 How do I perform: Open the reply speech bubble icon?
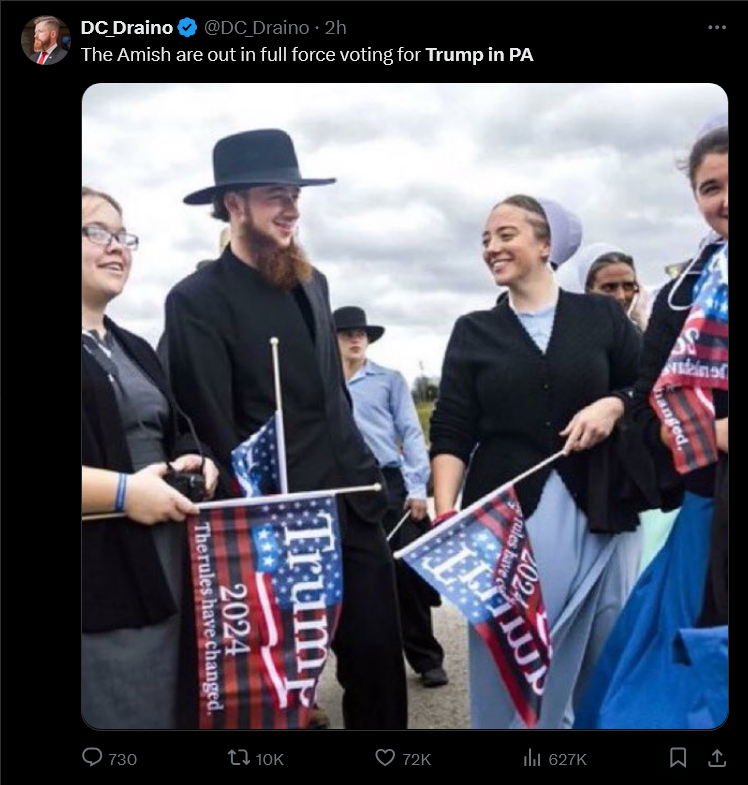[x=92, y=757]
